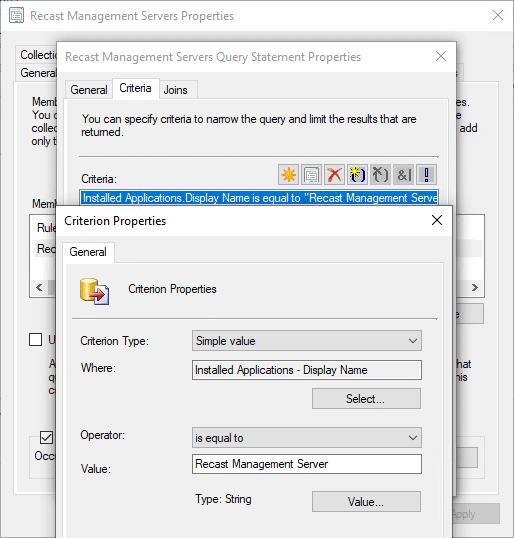Click the Where field Installed Applications - Display Name
The height and width of the screenshot is (538, 514).
[x=307, y=370]
